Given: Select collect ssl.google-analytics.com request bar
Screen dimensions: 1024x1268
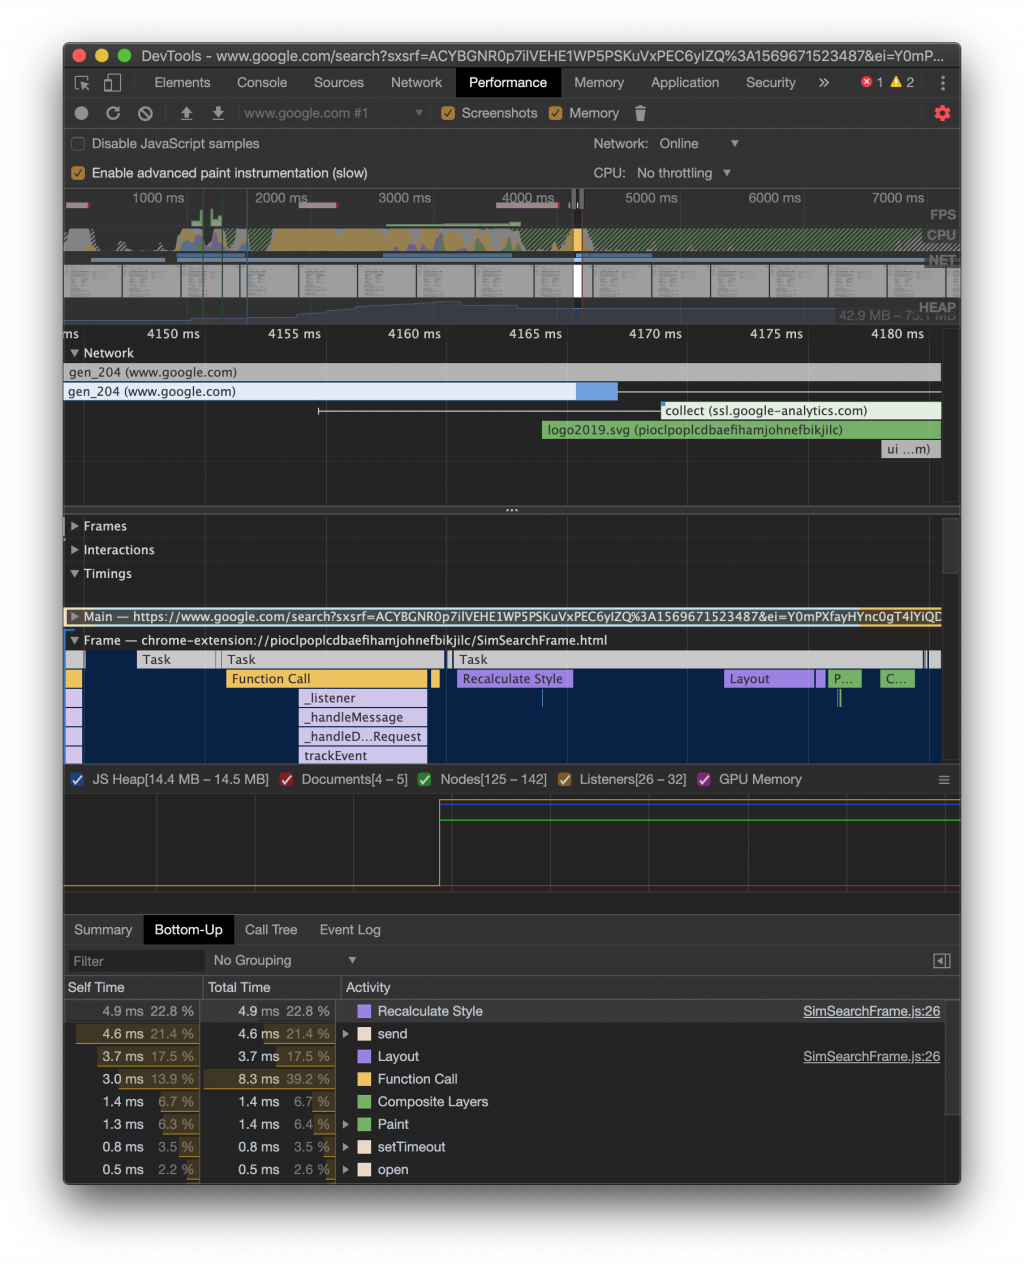Looking at the screenshot, I should click(x=801, y=411).
